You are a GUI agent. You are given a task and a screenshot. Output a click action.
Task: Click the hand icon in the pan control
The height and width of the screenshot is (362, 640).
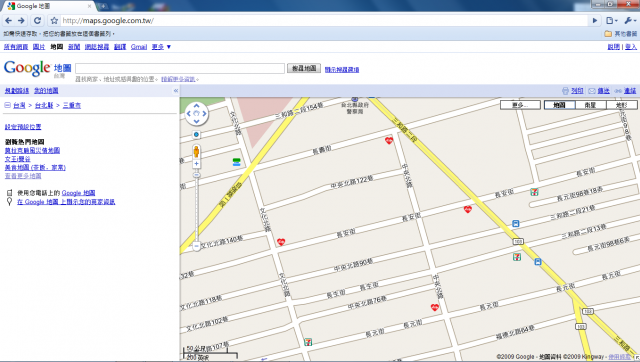pos(196,113)
